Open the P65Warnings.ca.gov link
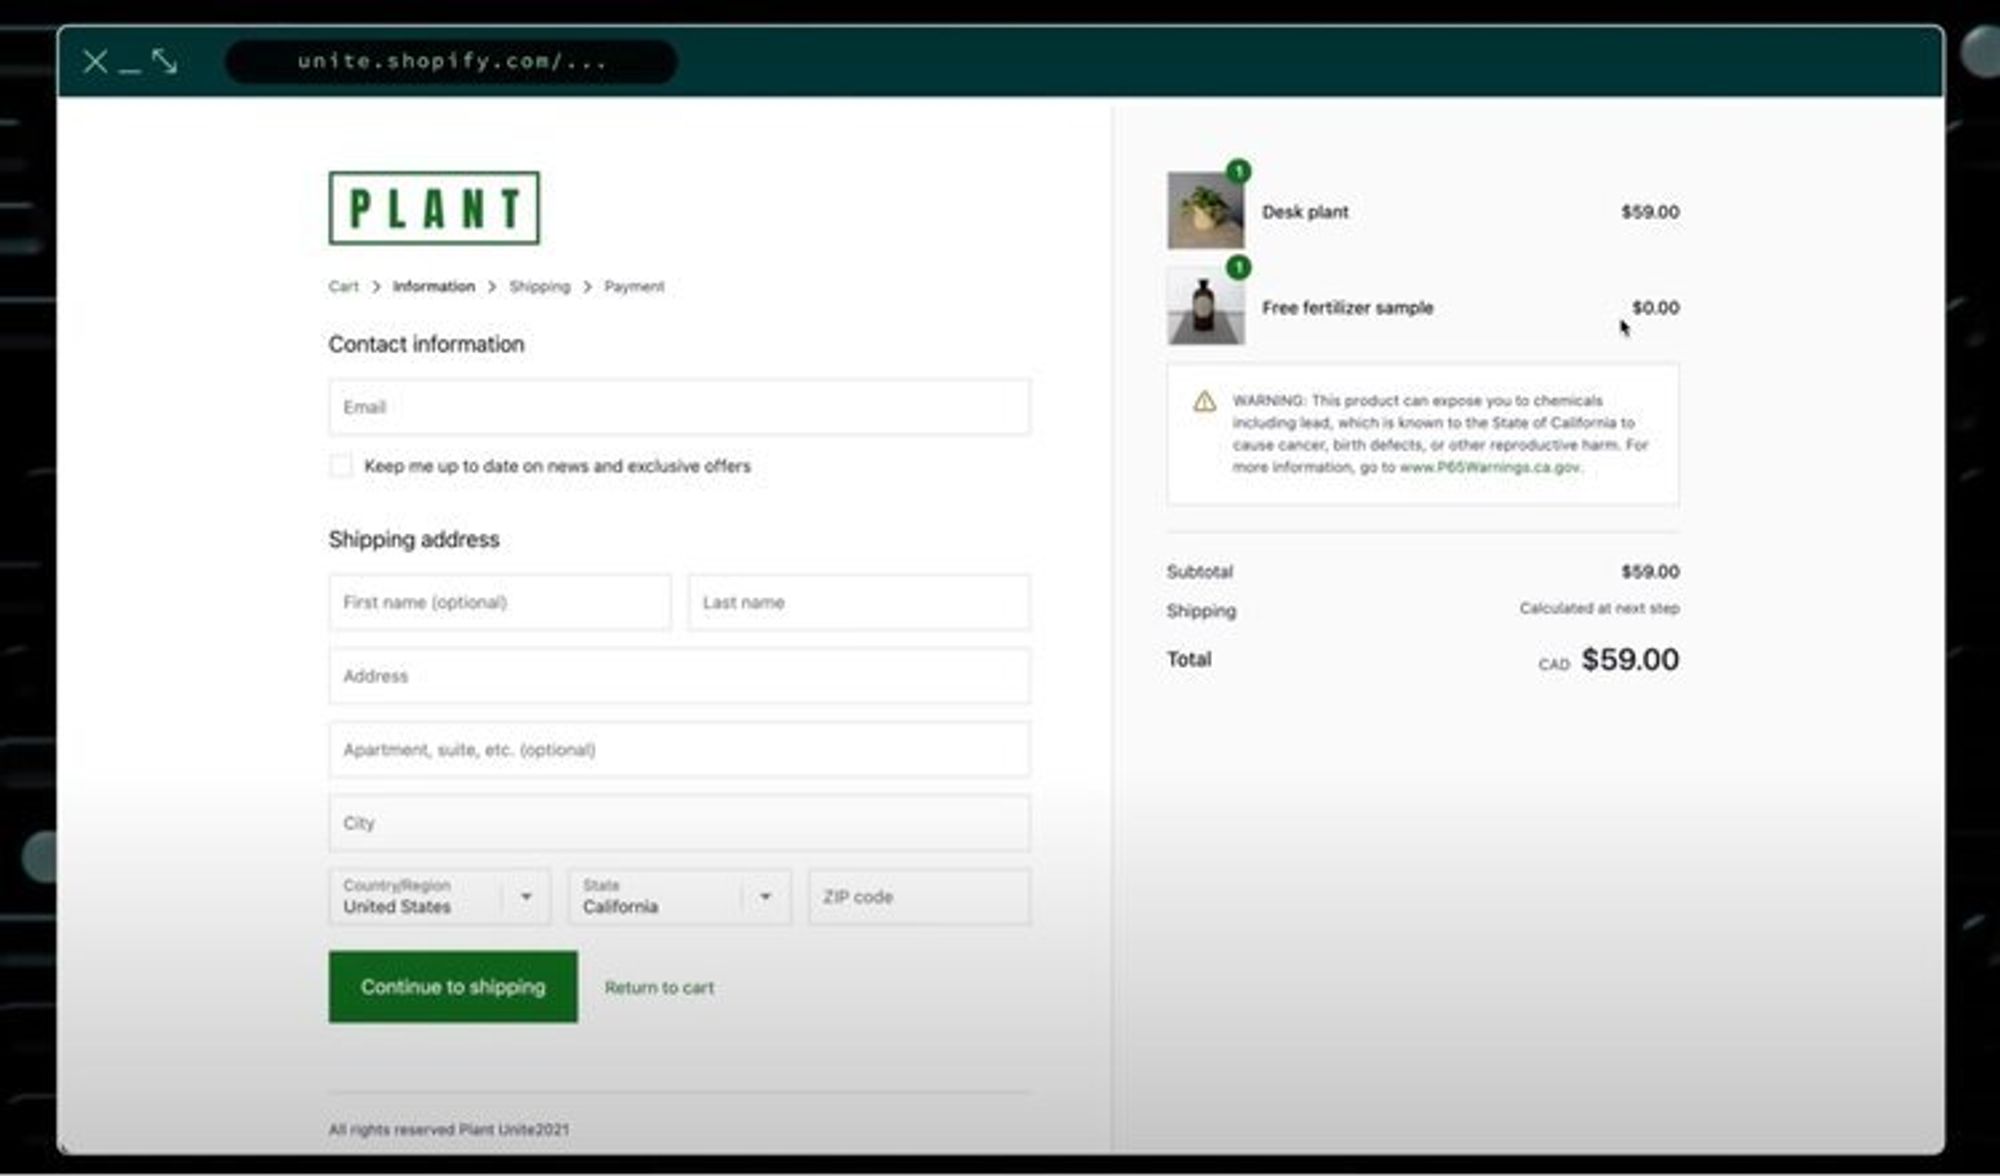Screen dimensions: 2000x1176 1489,467
